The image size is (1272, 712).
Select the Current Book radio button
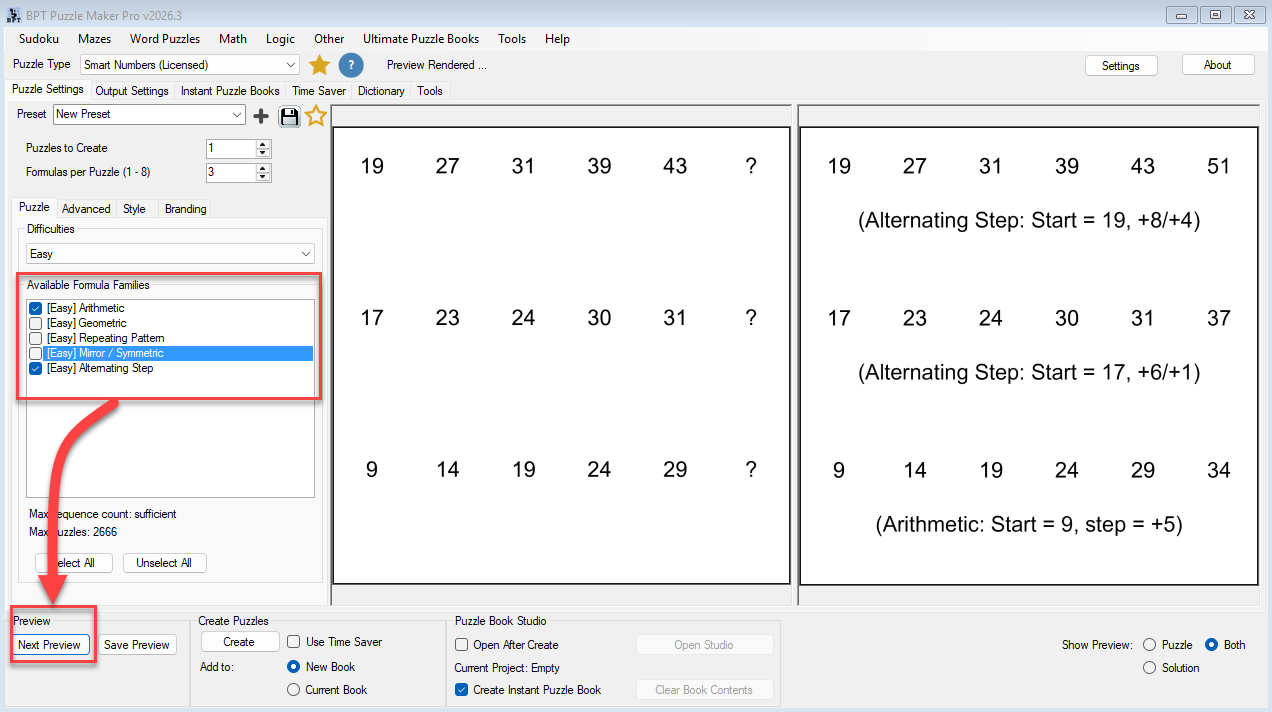(294, 690)
